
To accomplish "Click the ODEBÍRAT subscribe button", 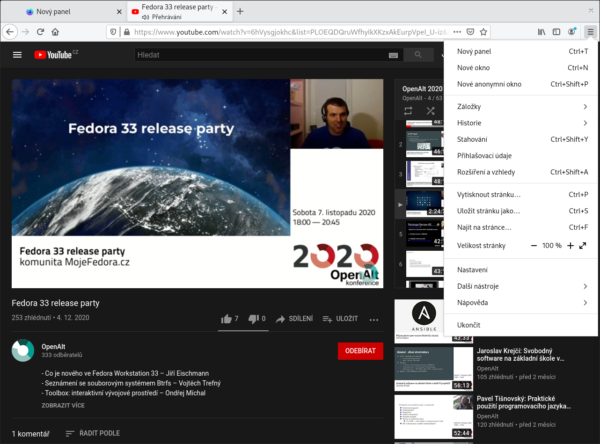I will pos(360,351).
